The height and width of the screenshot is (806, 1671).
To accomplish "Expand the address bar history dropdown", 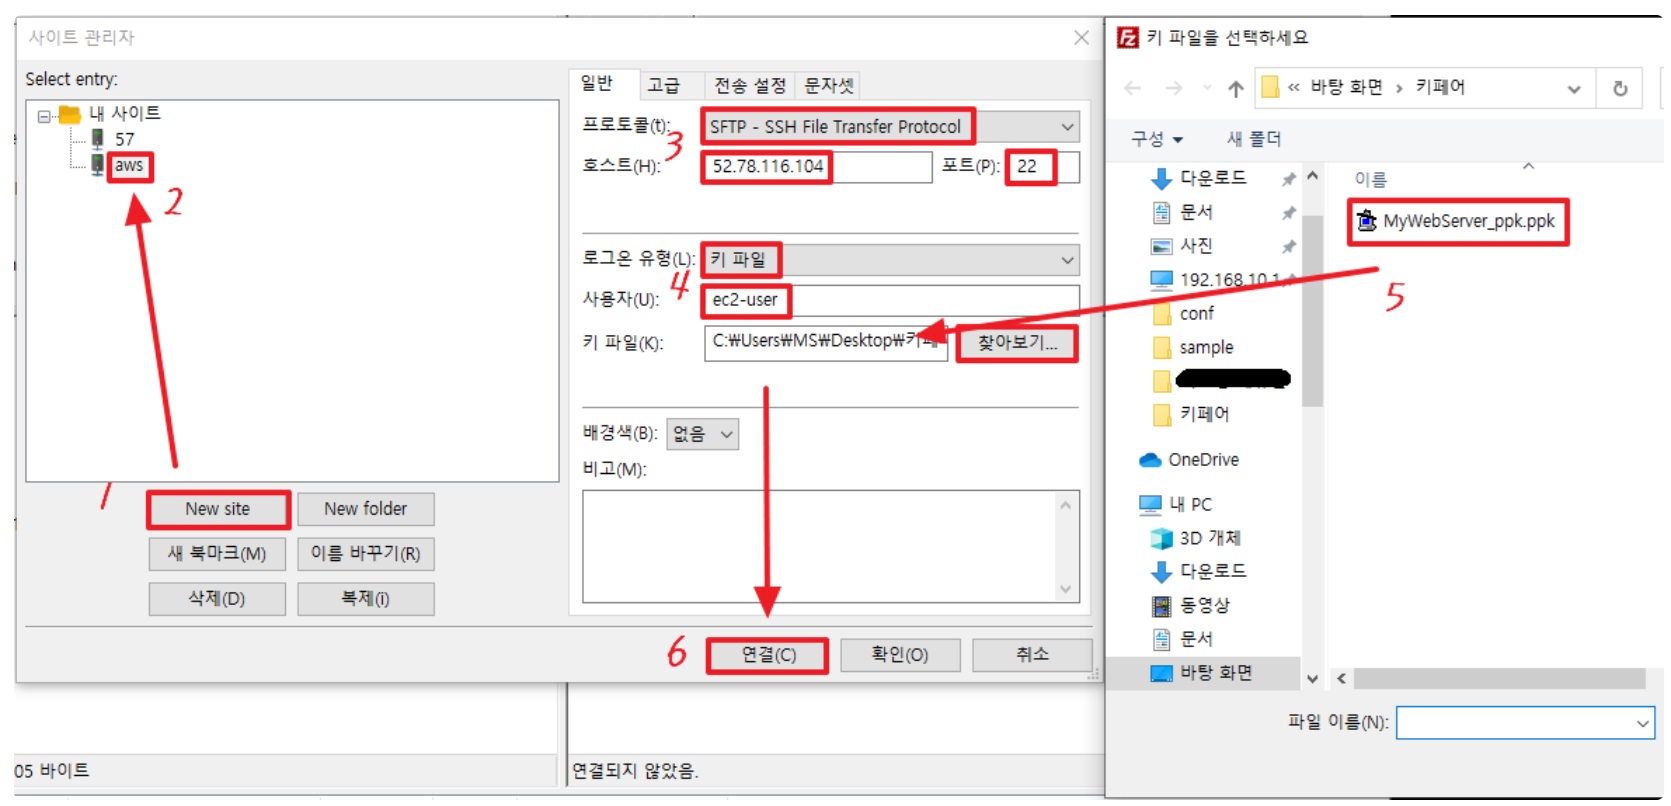I will point(1574,89).
